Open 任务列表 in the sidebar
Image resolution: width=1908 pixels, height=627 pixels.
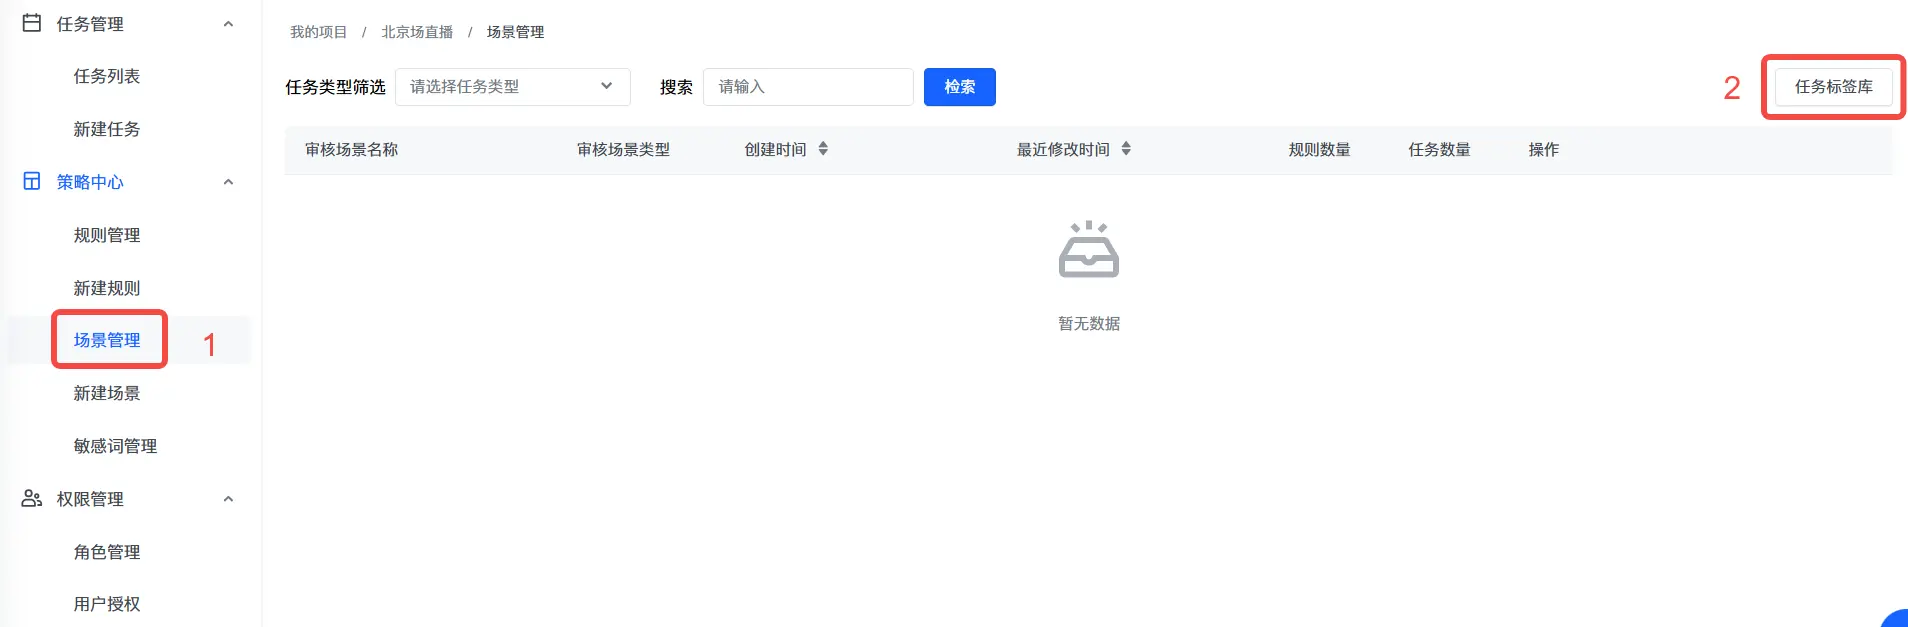point(107,76)
